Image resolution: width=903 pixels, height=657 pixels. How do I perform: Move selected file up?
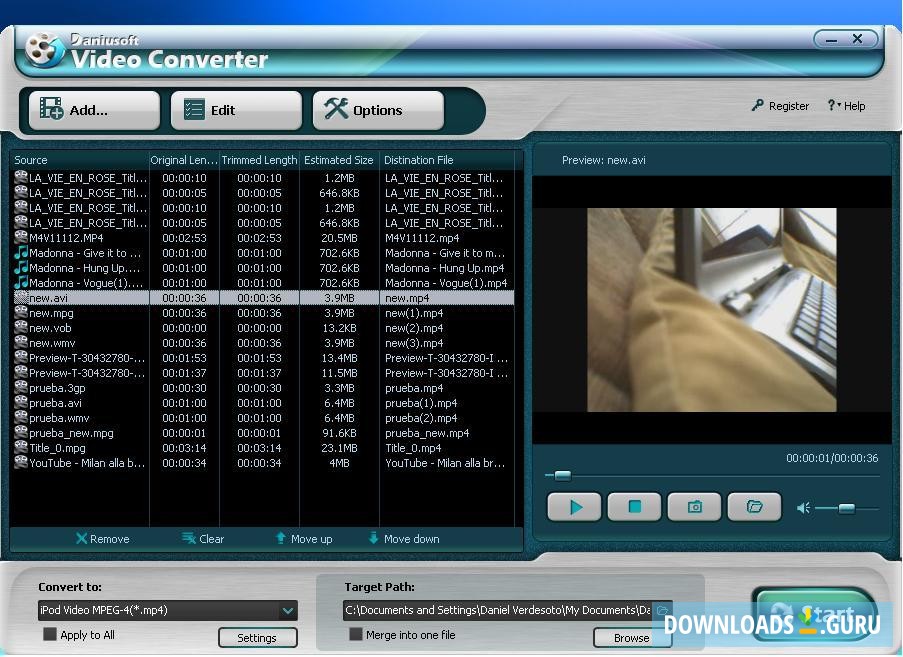point(304,539)
